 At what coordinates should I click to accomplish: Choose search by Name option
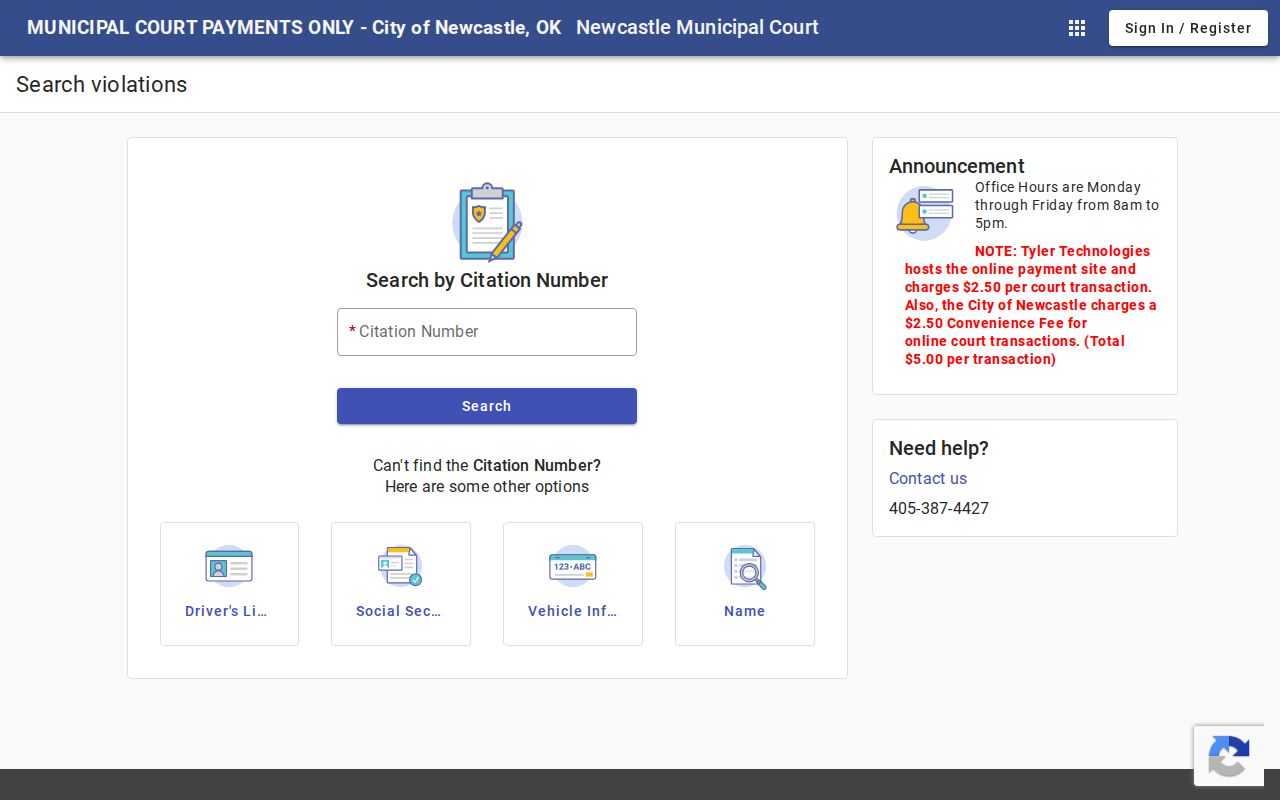(x=745, y=584)
